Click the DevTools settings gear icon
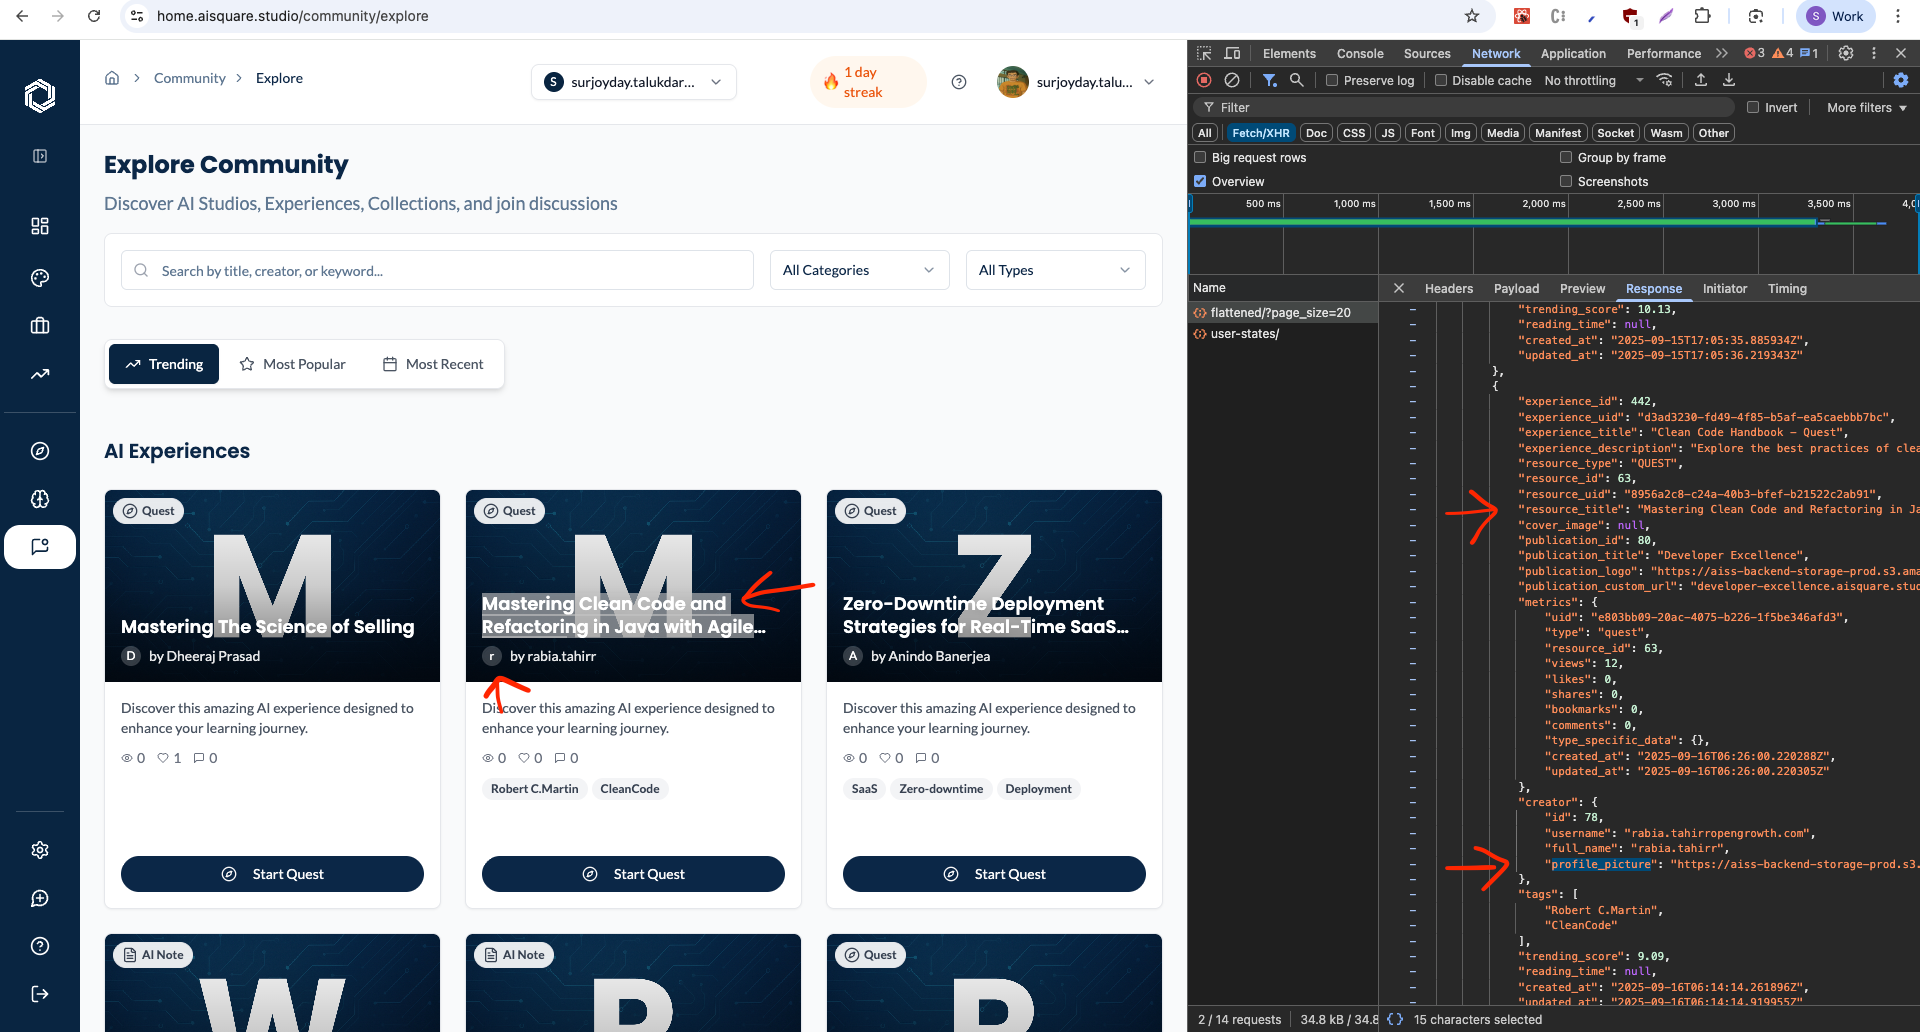Image resolution: width=1920 pixels, height=1032 pixels. pyautogui.click(x=1846, y=53)
